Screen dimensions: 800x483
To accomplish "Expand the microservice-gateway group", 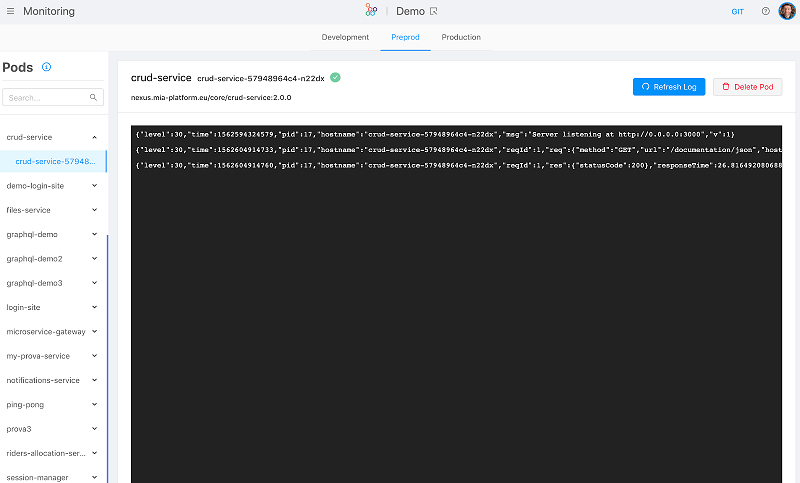I will point(94,332).
